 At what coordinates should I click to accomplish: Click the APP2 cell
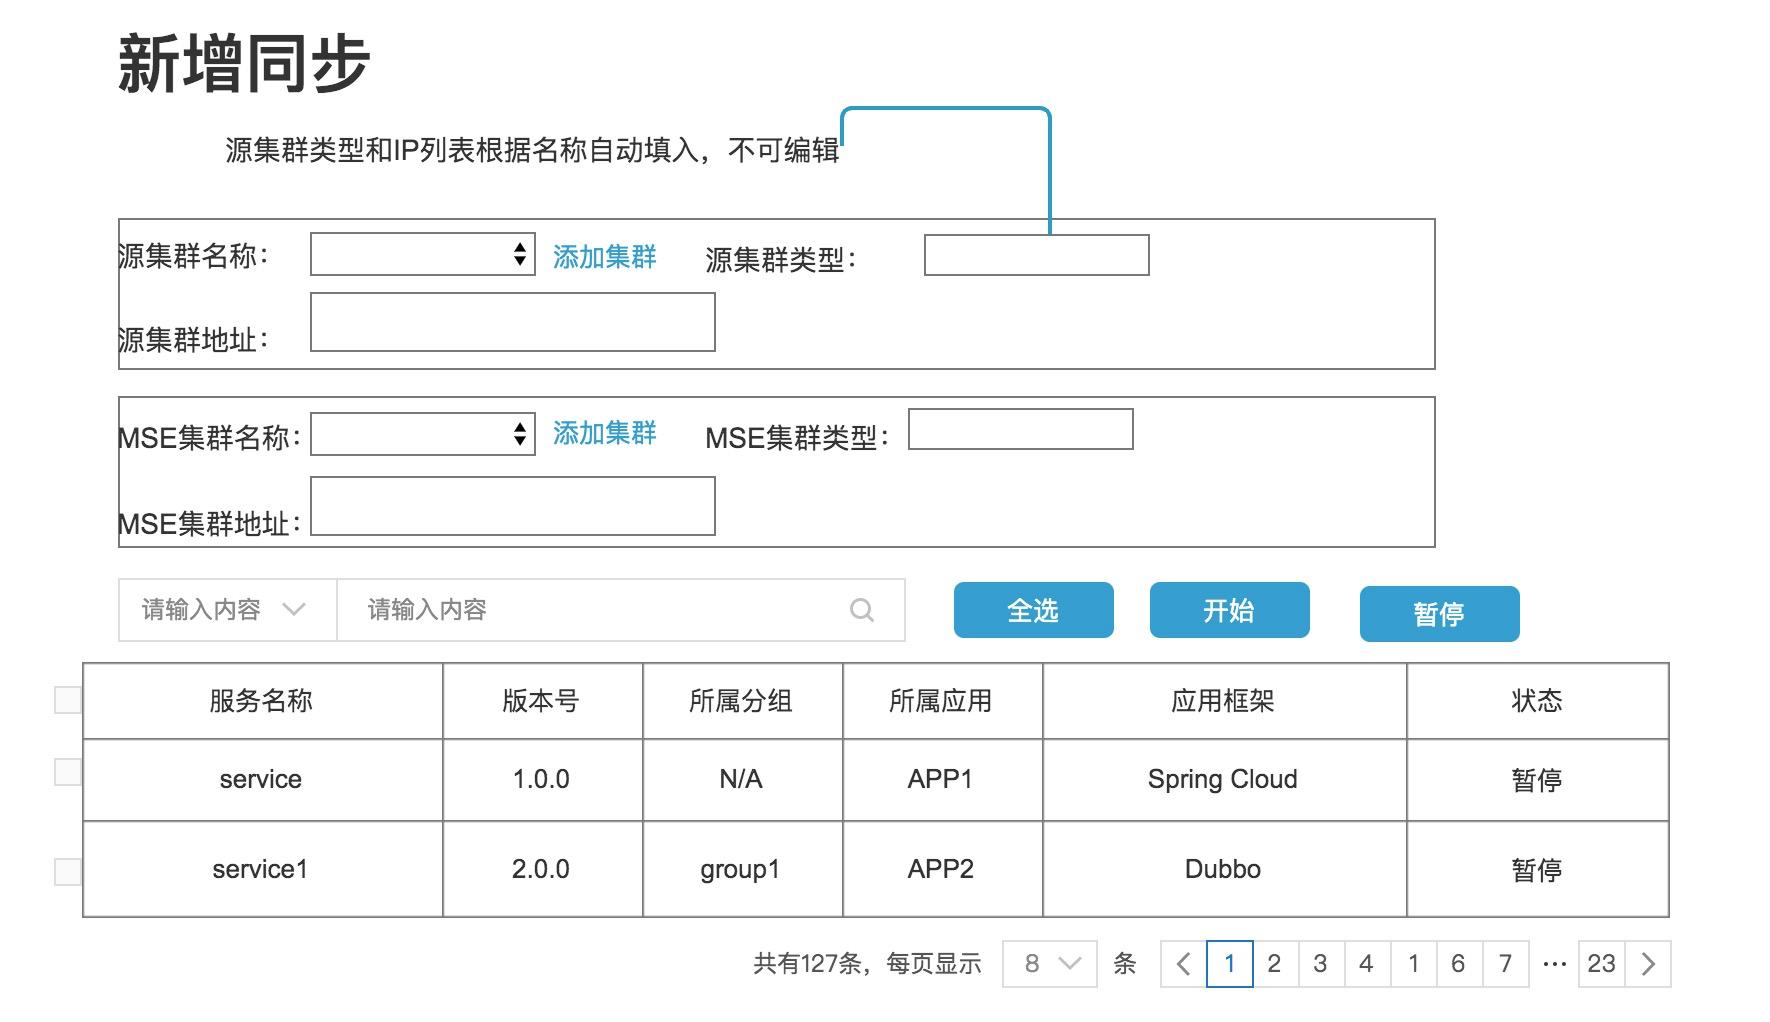pos(942,869)
